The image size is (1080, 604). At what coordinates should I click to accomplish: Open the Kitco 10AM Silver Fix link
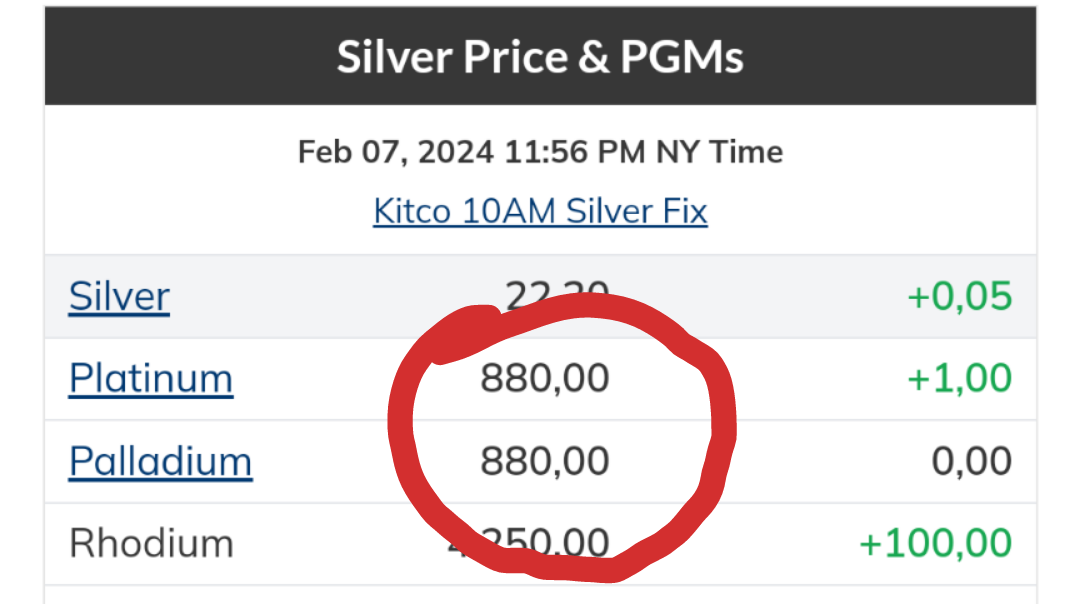pos(540,211)
